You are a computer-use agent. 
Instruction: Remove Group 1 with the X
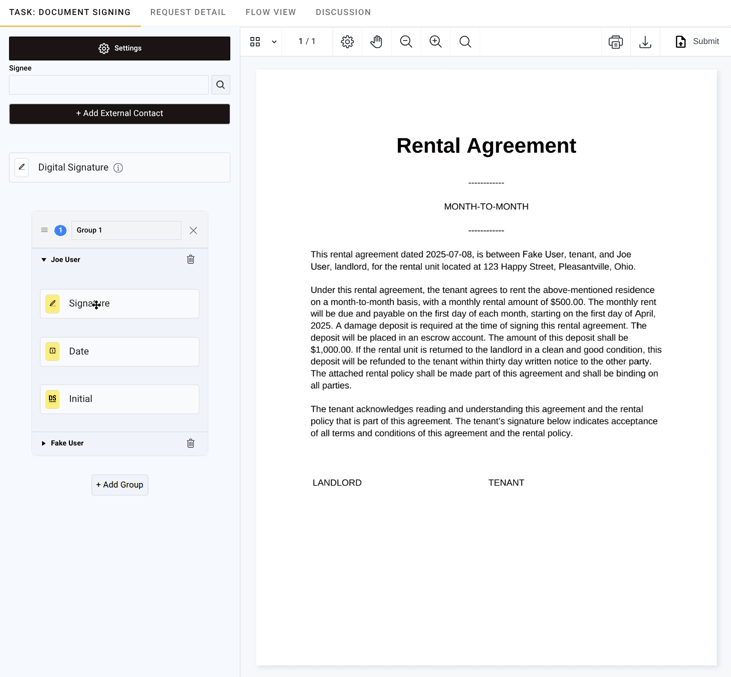point(193,230)
